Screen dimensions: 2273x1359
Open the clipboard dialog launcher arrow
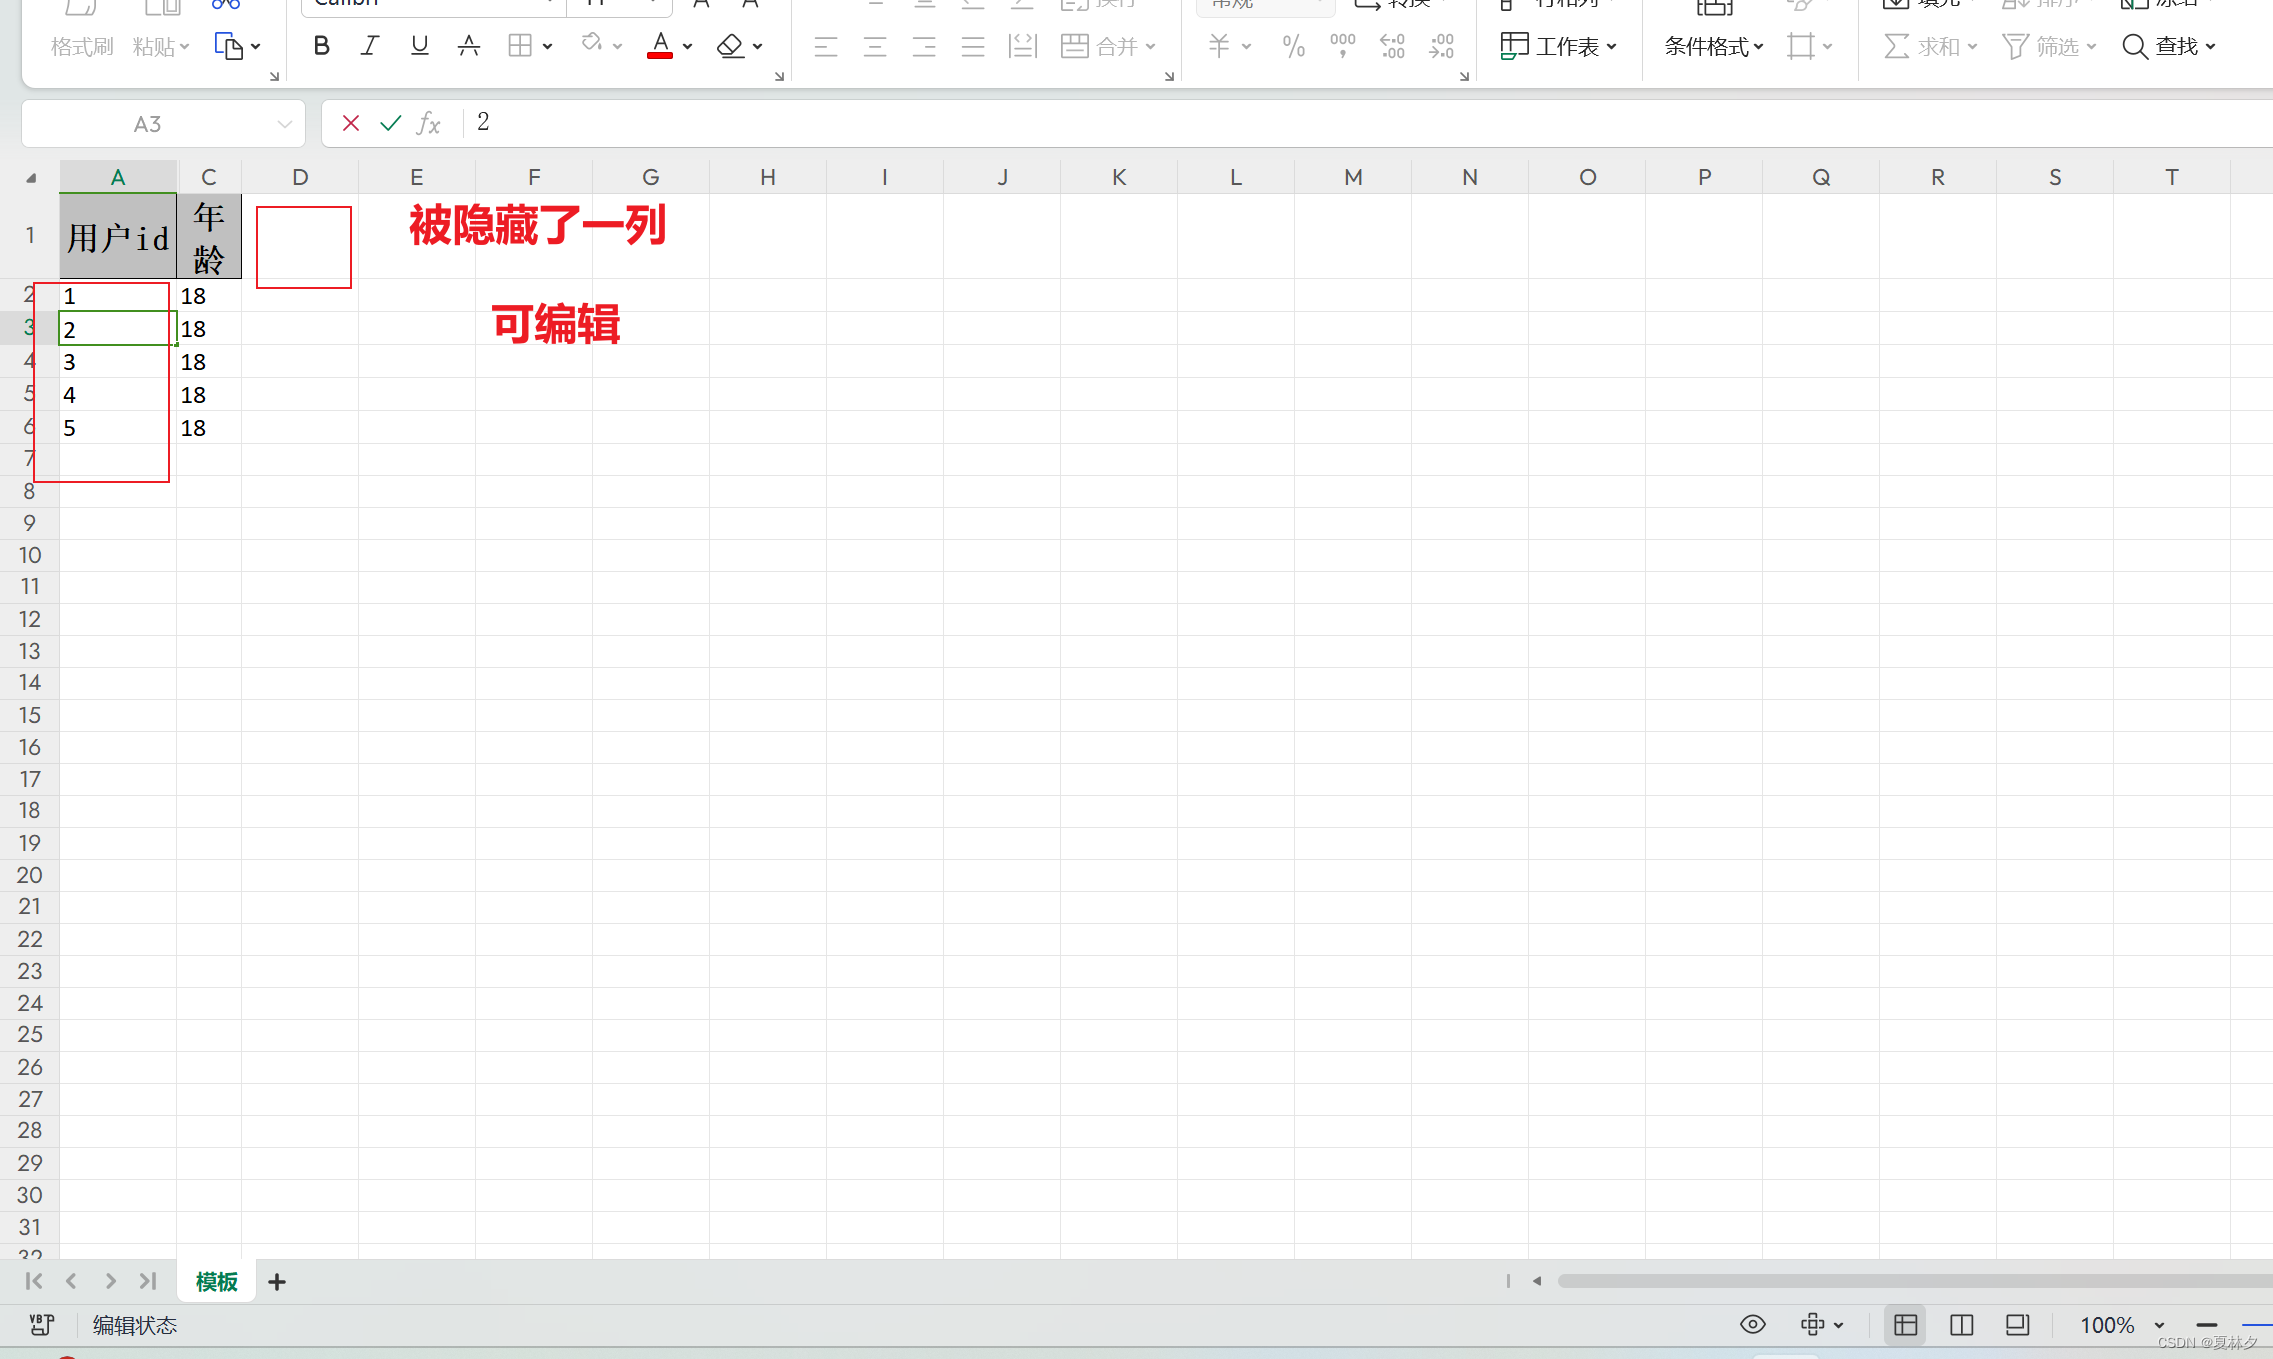click(x=274, y=76)
